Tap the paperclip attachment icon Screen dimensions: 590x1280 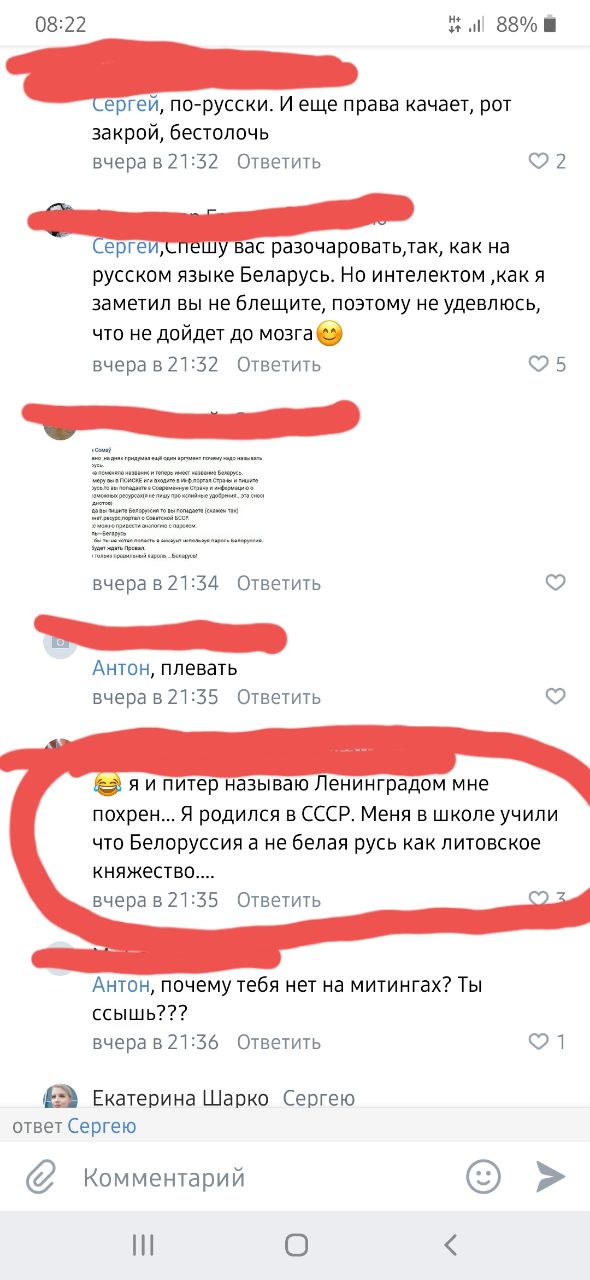tap(40, 1177)
